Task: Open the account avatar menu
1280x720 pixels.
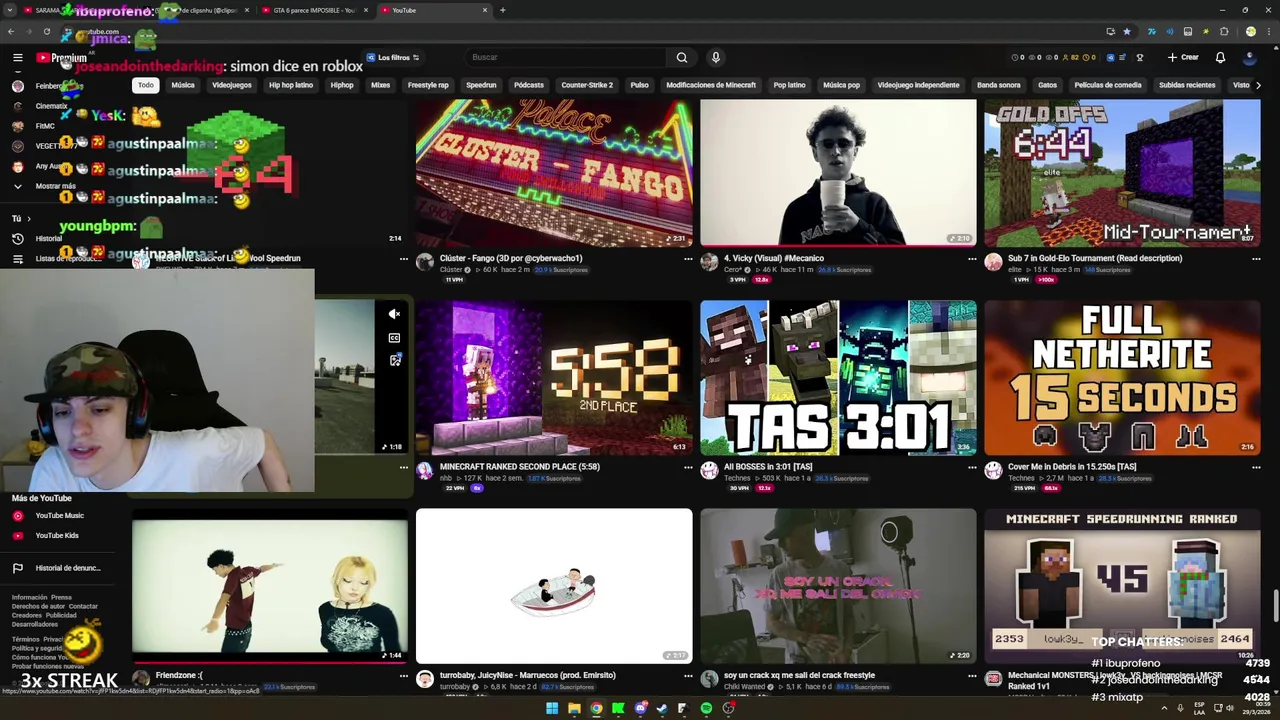Action: point(1250,57)
